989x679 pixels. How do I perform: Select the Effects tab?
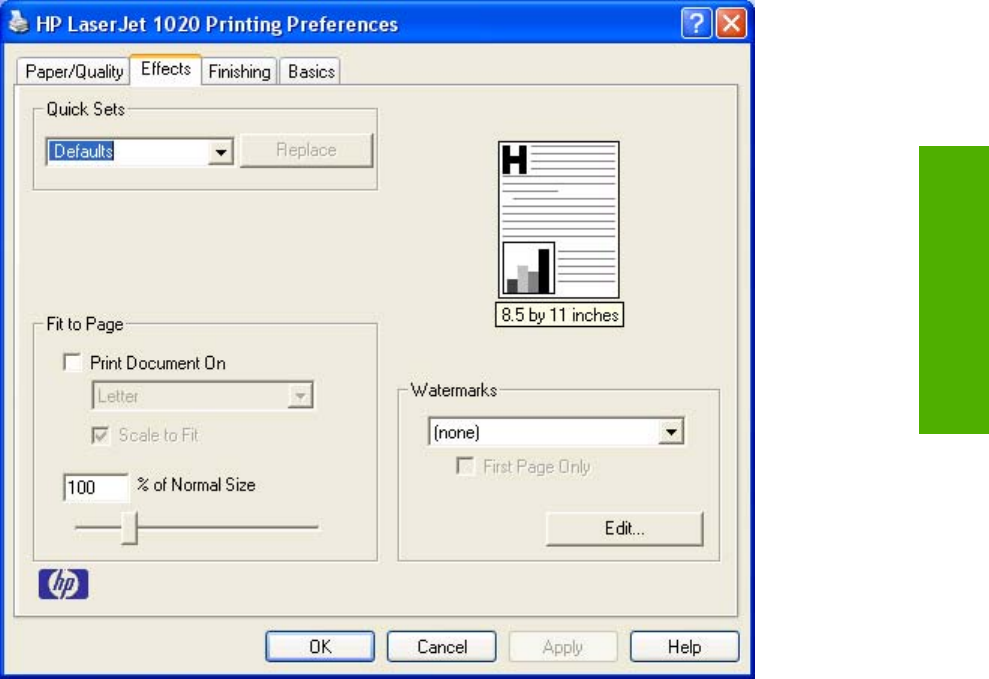(x=166, y=69)
